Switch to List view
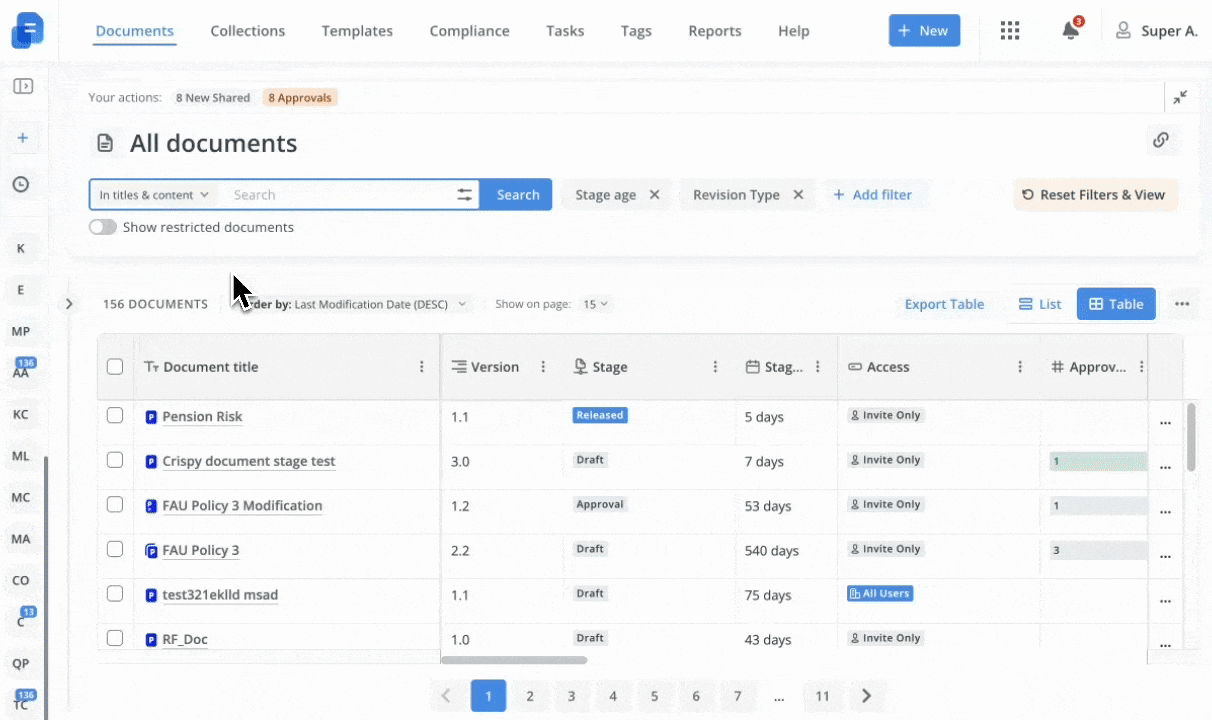1212x720 pixels. pos(1040,304)
